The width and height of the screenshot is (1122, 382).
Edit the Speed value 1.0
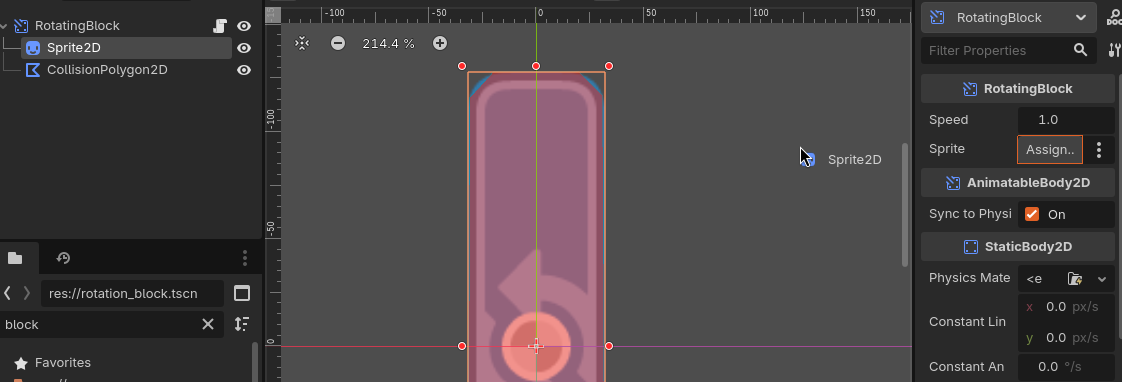[1065, 119]
